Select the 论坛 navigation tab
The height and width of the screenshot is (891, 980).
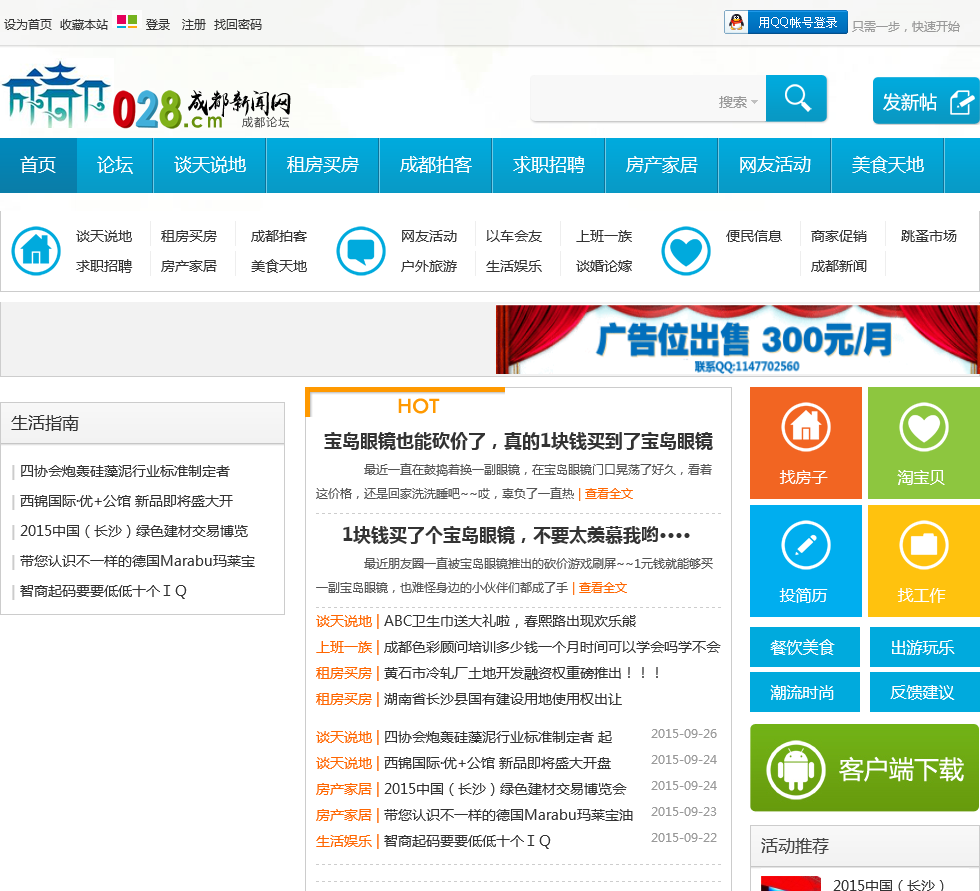click(115, 165)
